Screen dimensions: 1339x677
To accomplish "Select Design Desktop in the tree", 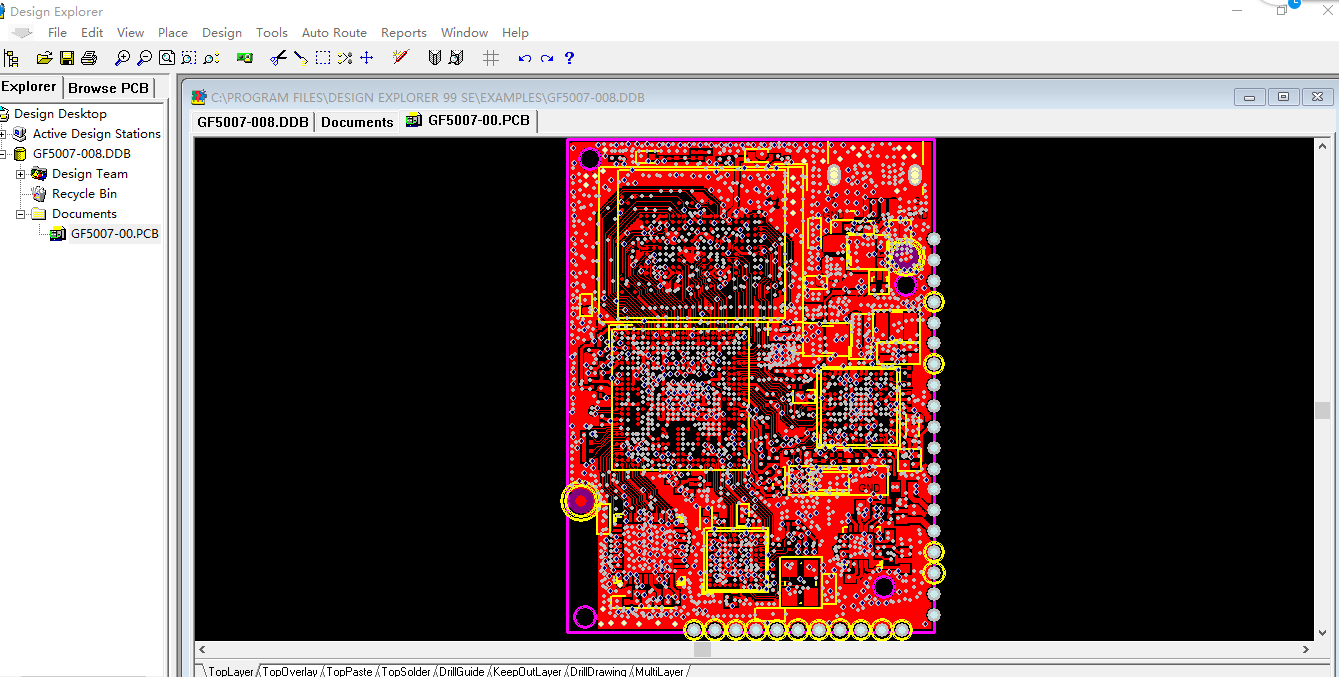I will (x=60, y=114).
